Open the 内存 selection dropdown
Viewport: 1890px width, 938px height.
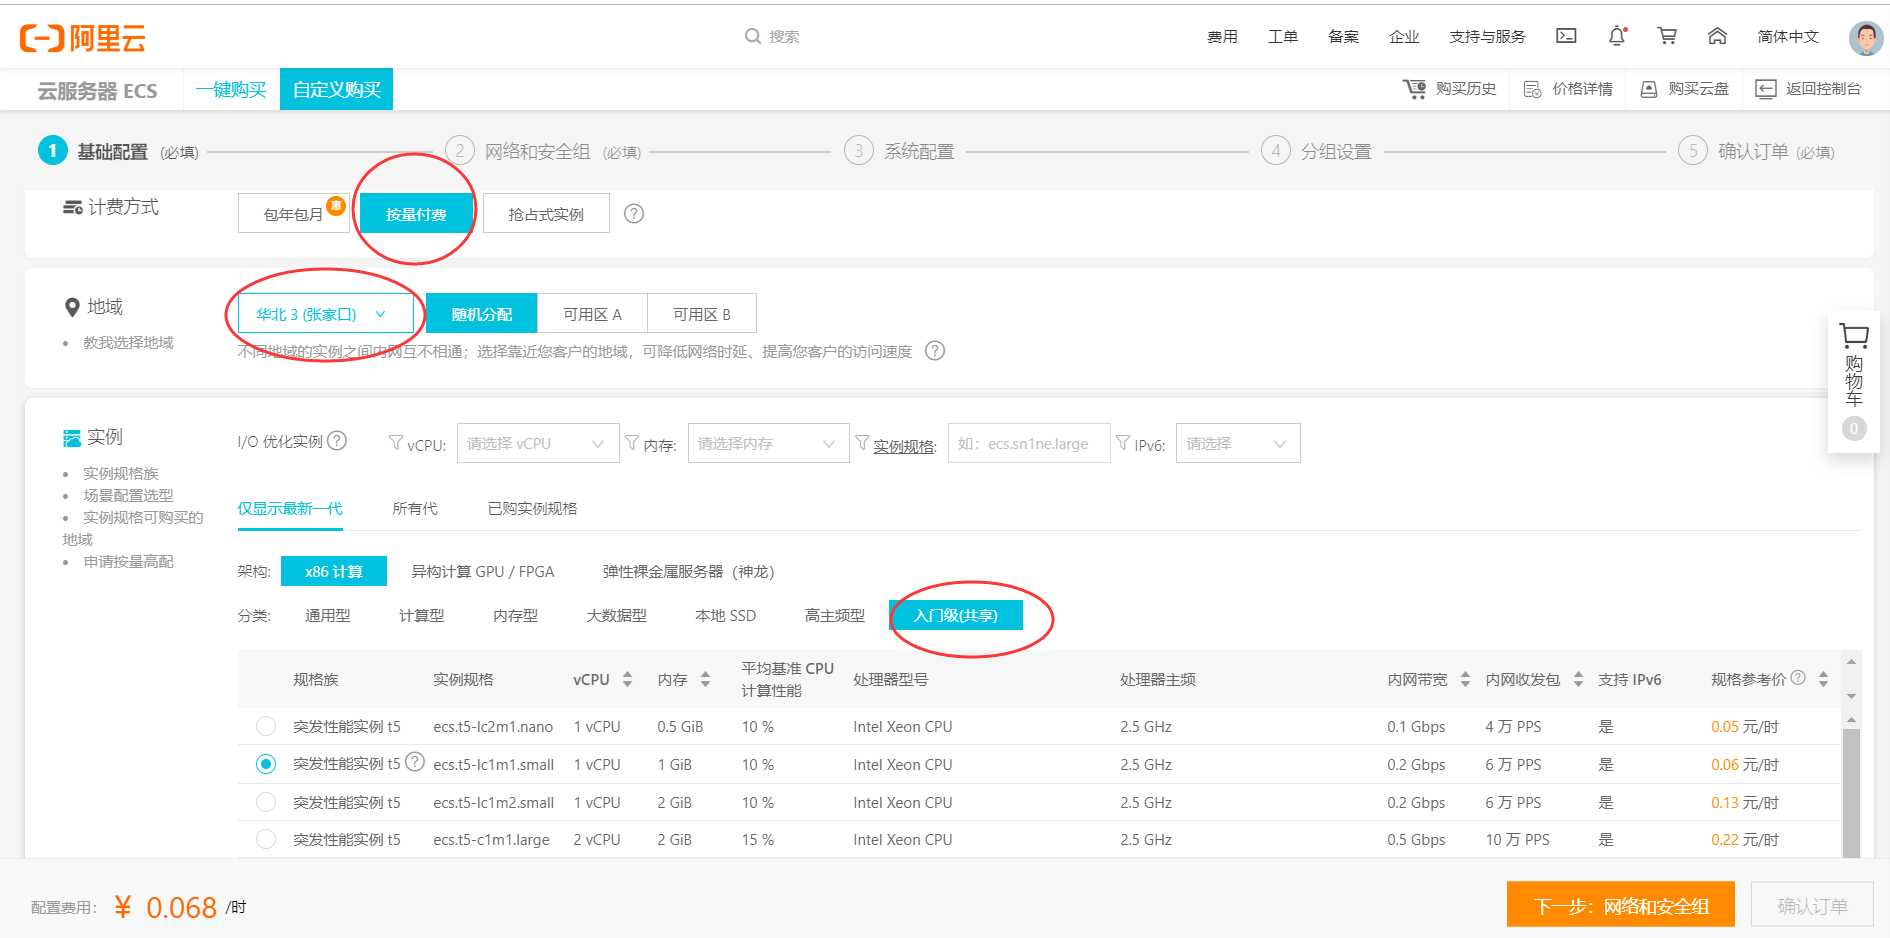point(768,443)
